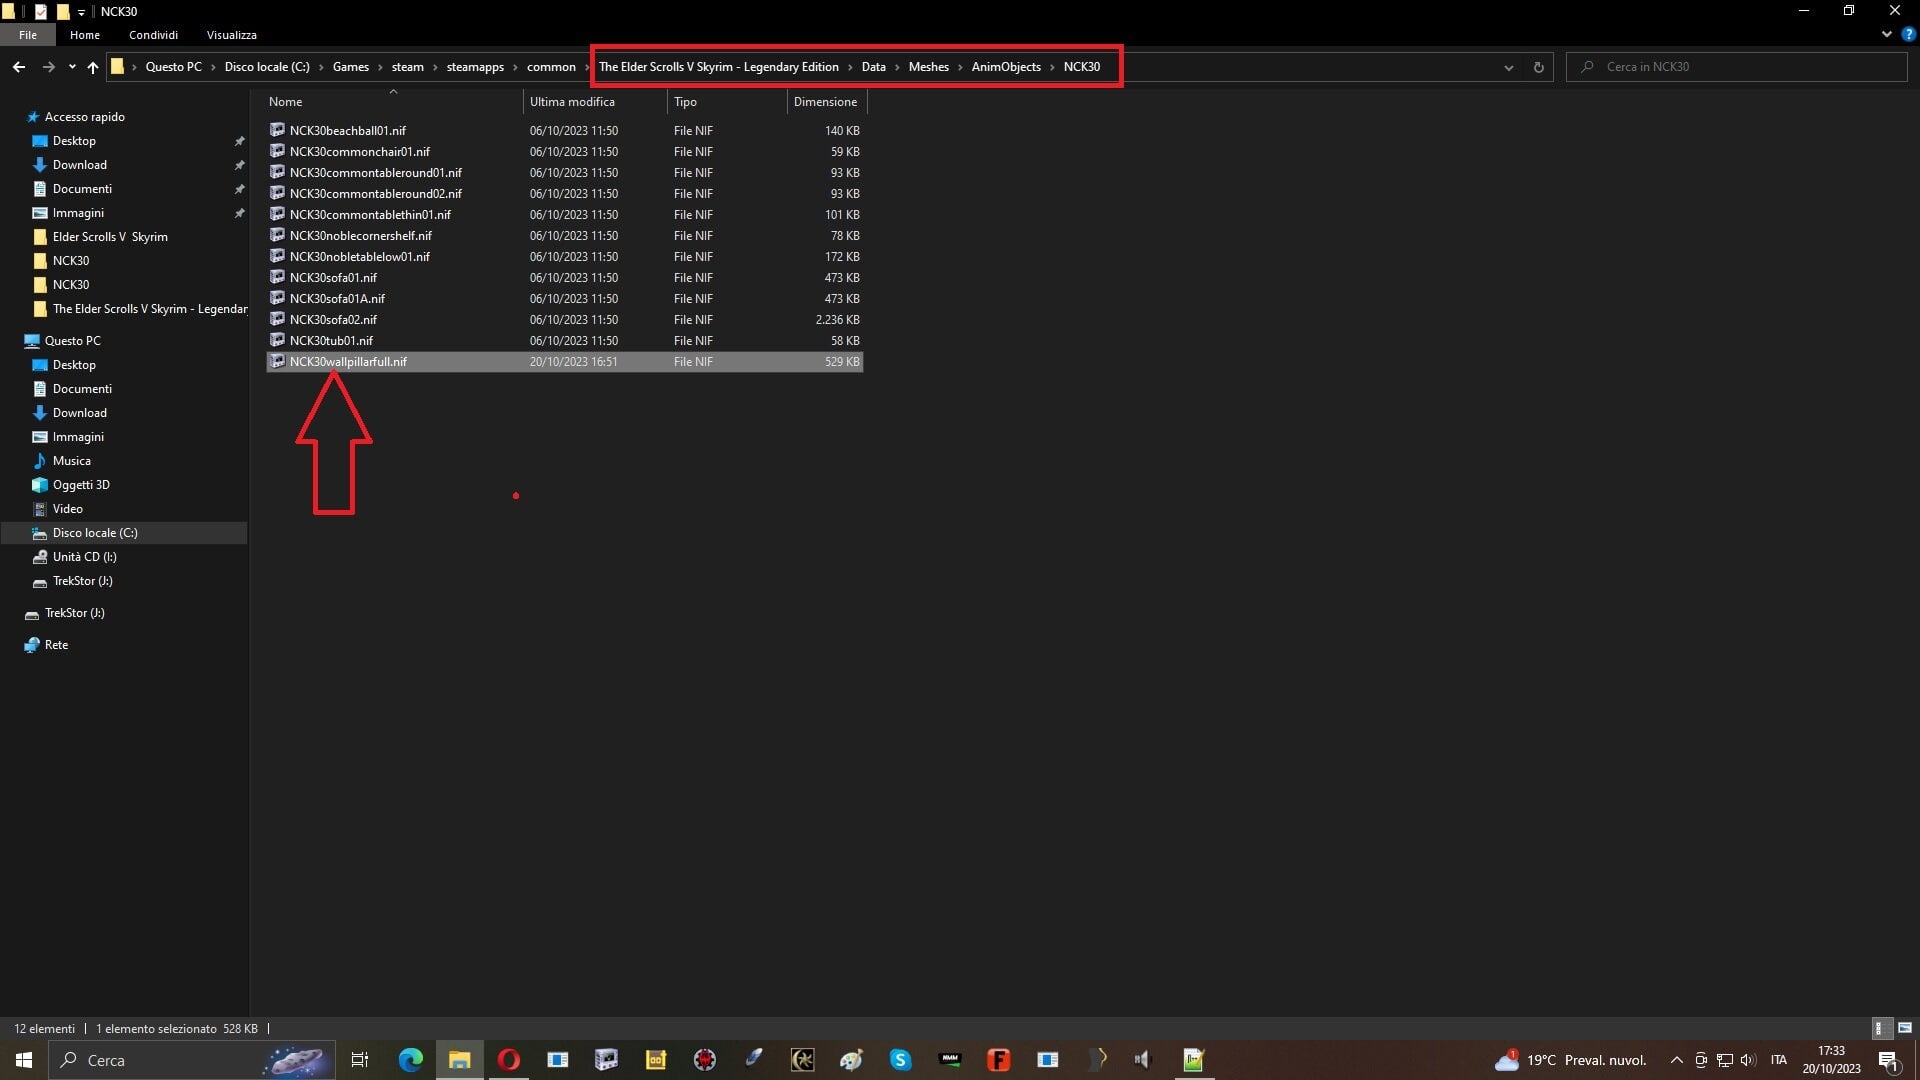Open pinned Immagini under Accesso rapido
This screenshot has width=1920, height=1080.
(x=78, y=213)
